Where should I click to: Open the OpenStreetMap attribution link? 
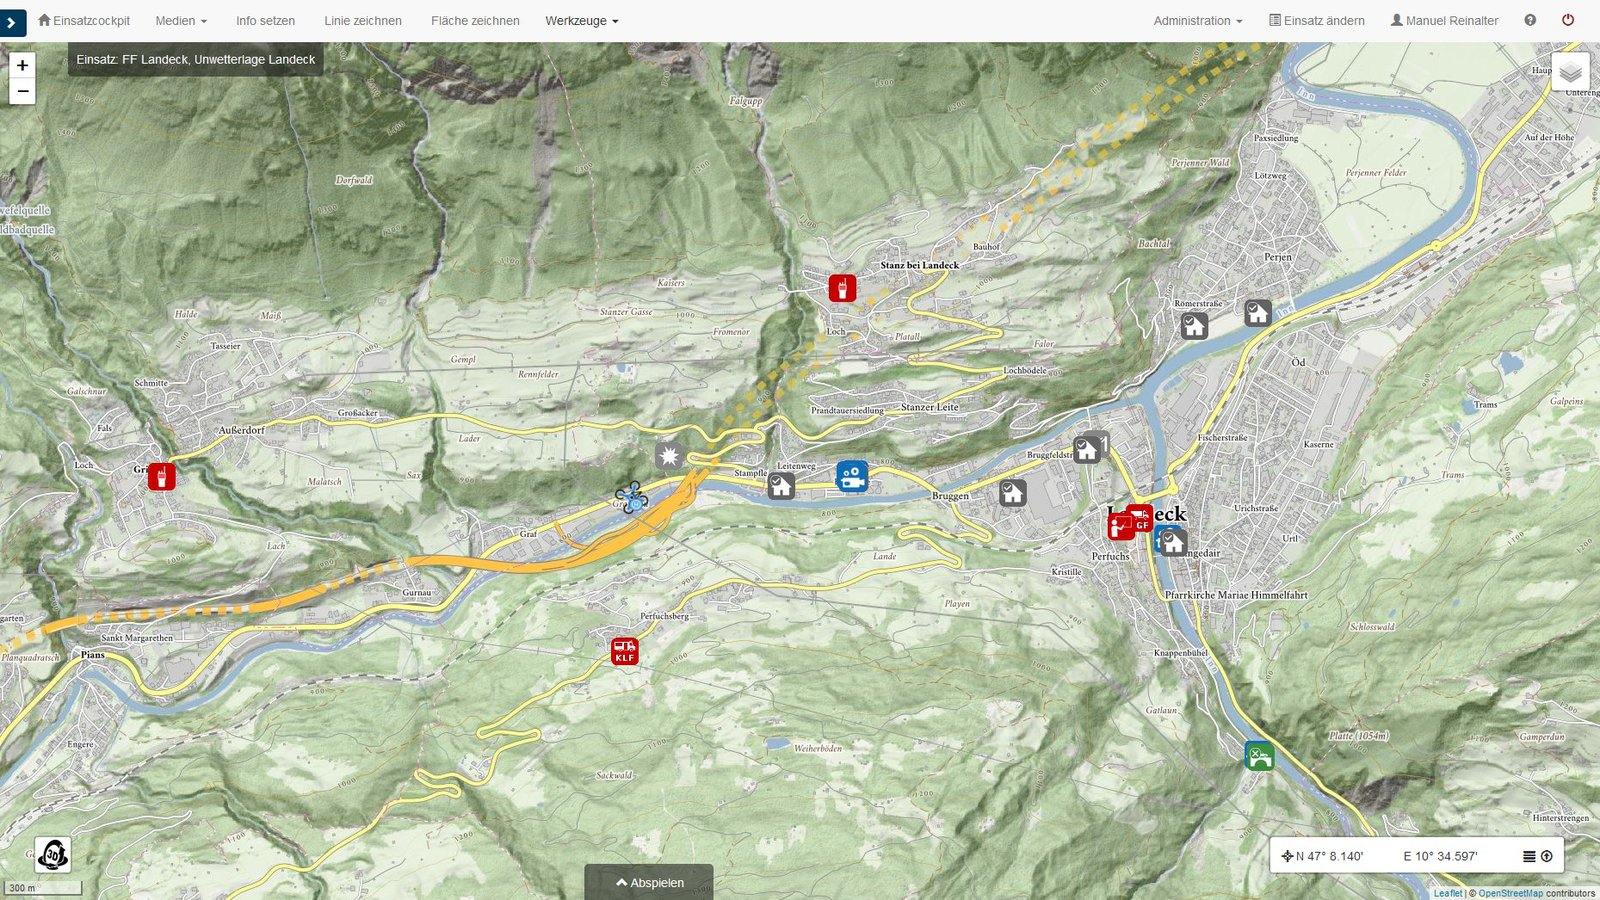1511,893
